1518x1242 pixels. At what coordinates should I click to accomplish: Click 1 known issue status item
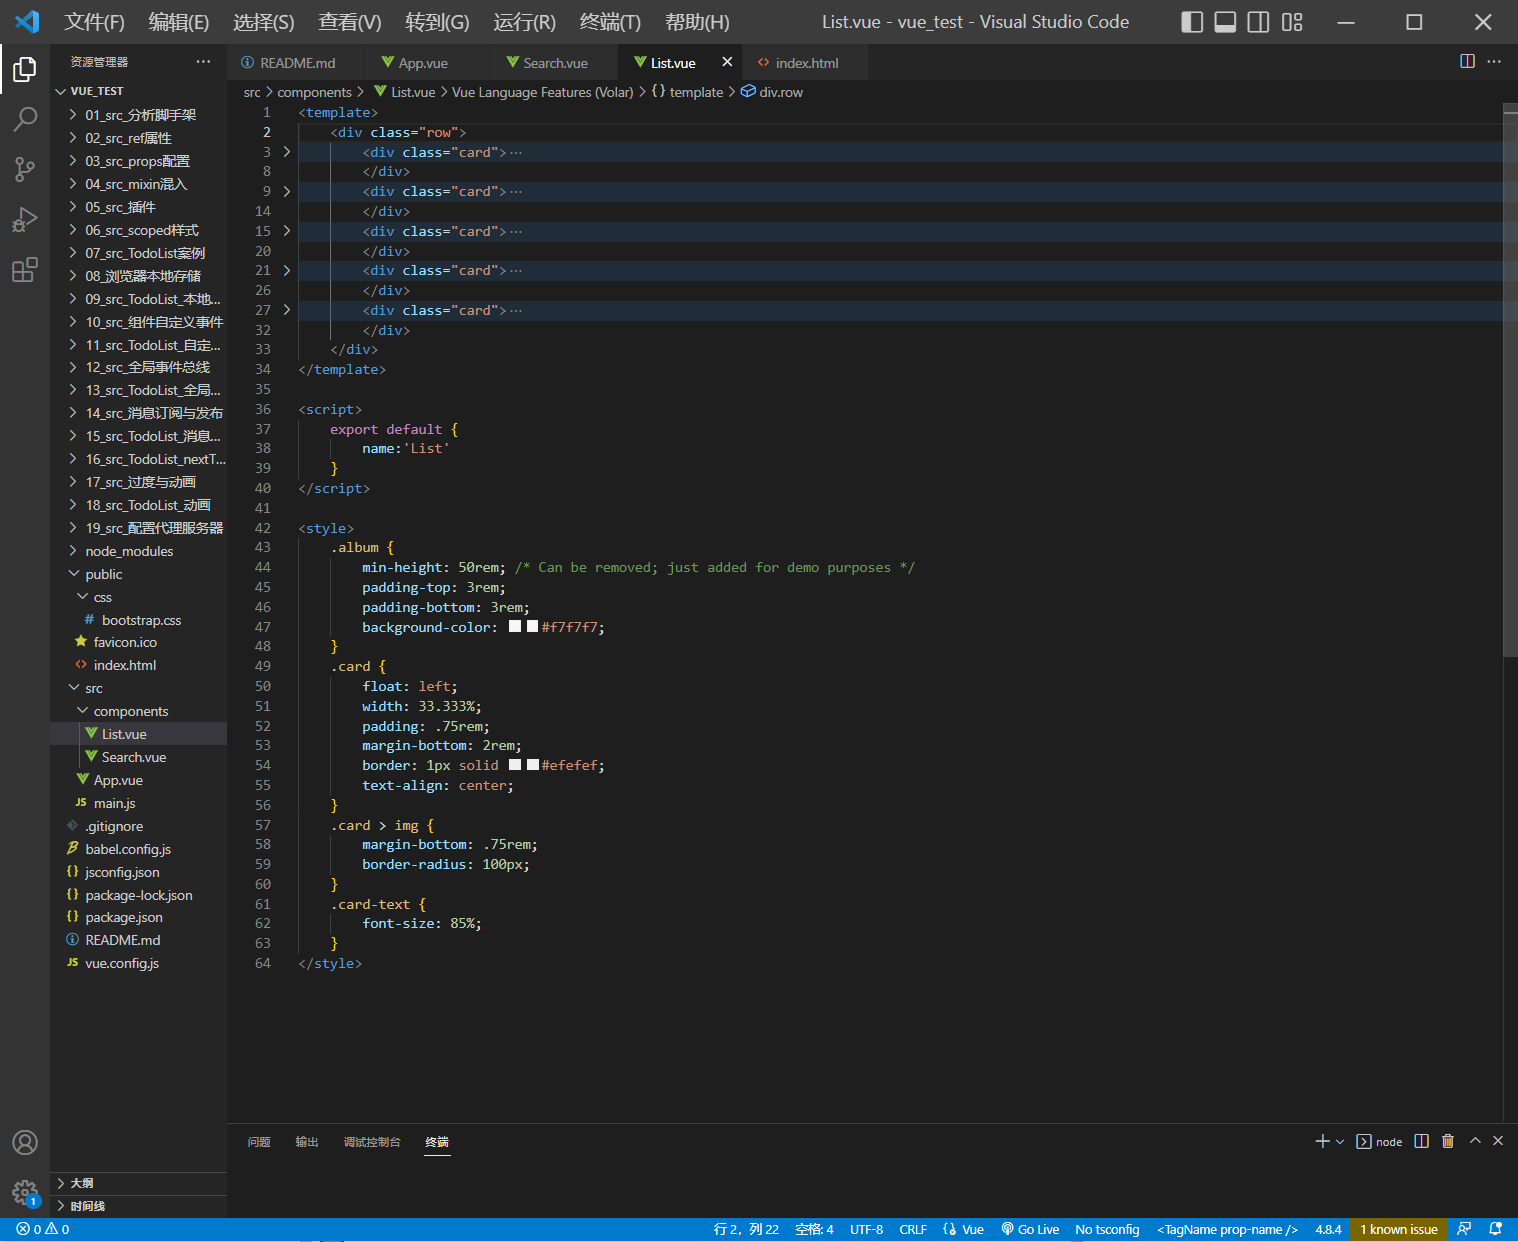(1398, 1229)
